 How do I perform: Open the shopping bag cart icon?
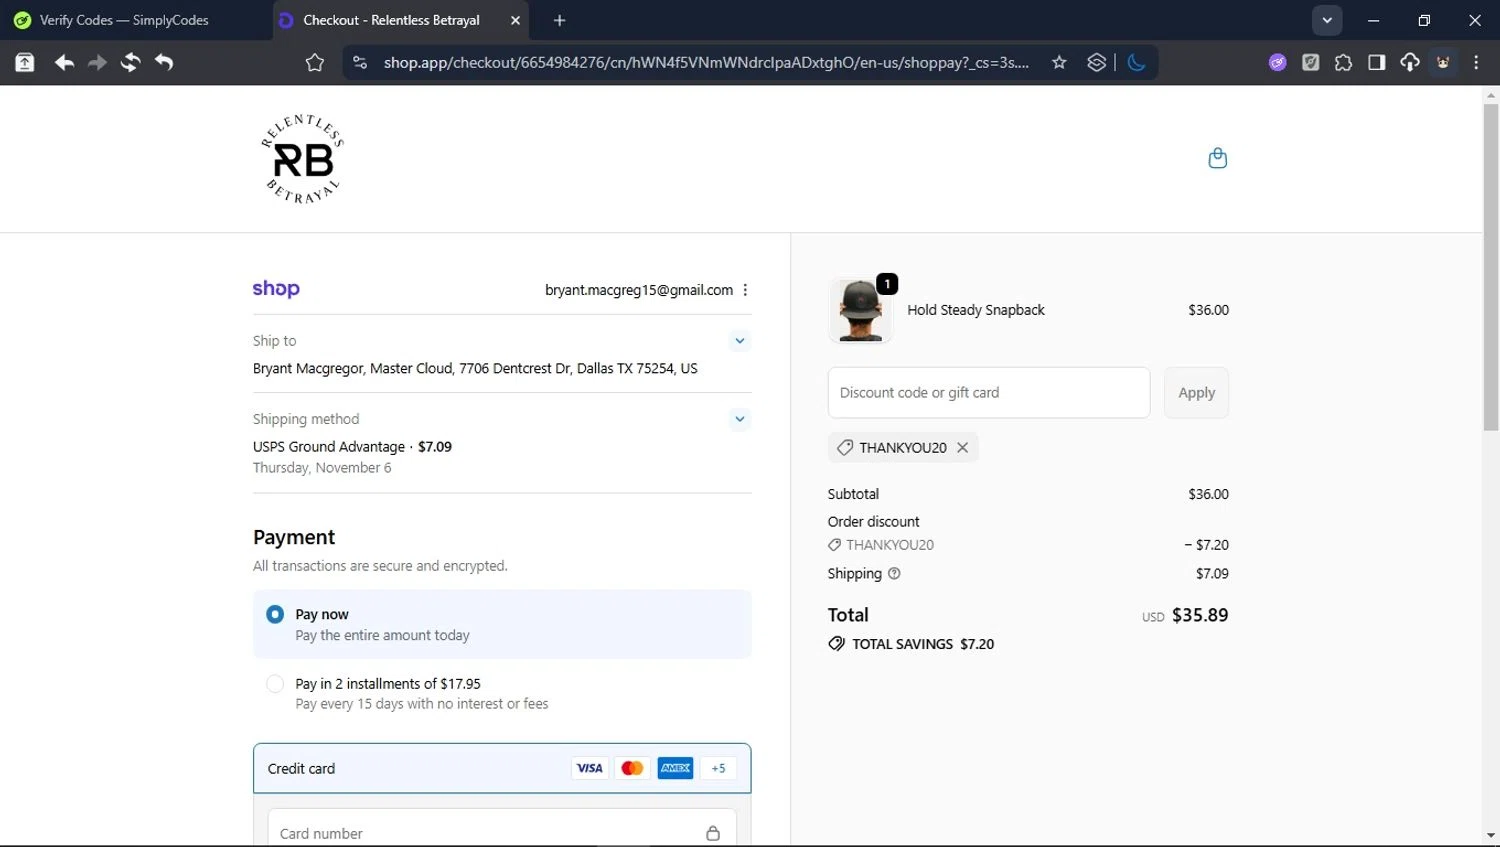pos(1217,158)
